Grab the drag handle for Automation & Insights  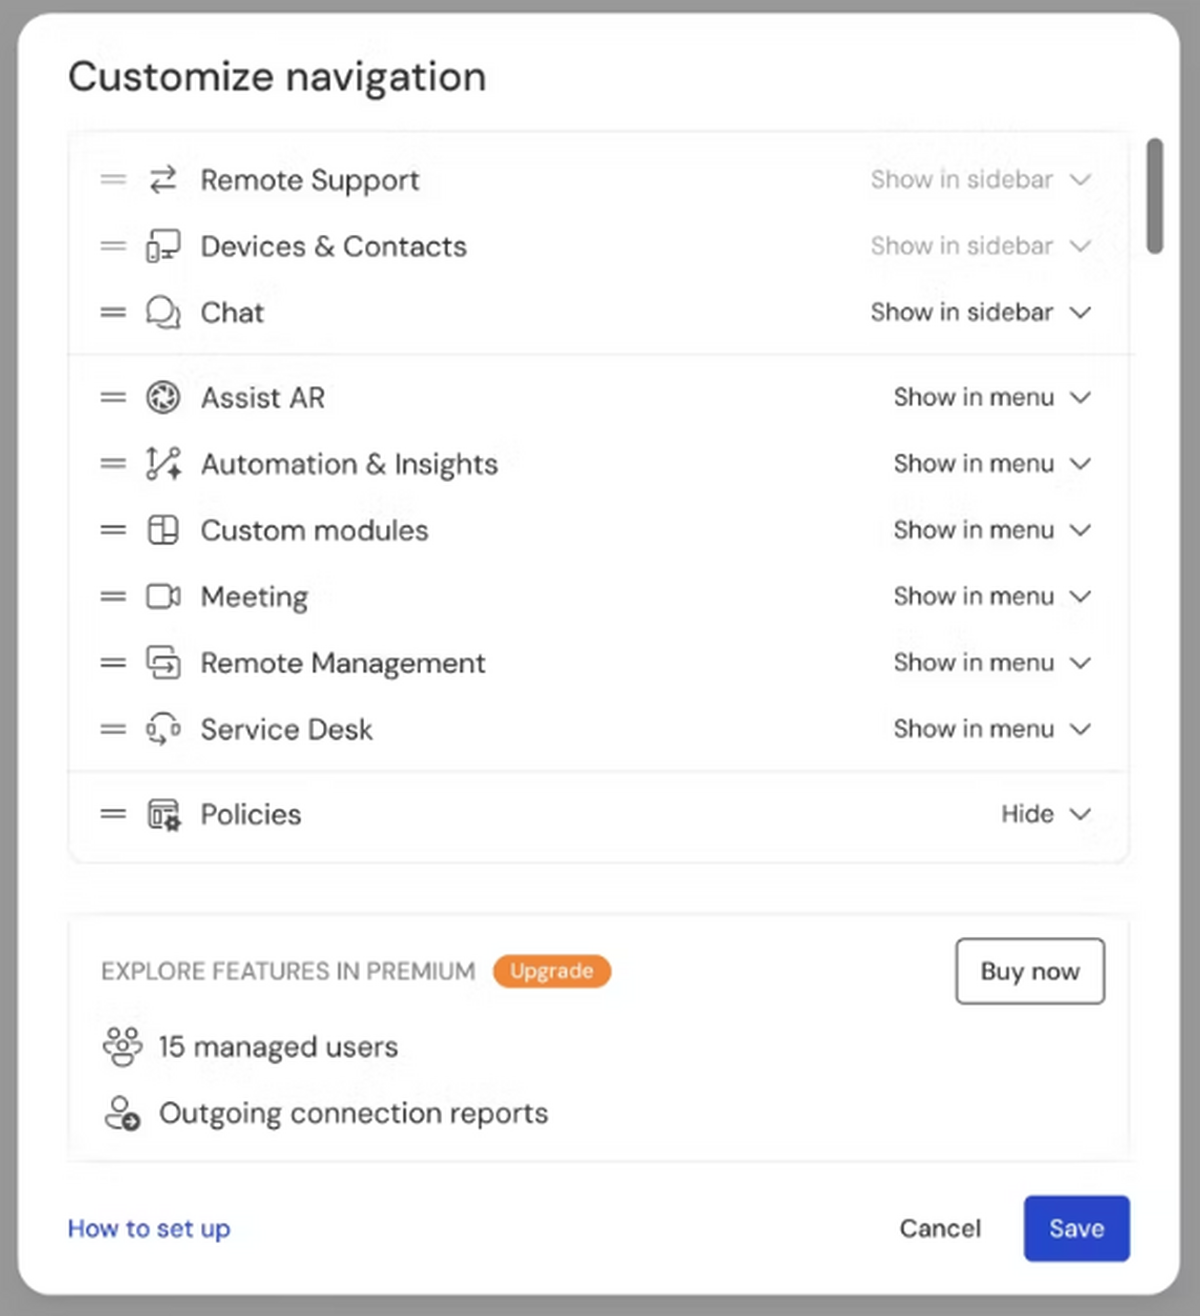[x=113, y=463]
